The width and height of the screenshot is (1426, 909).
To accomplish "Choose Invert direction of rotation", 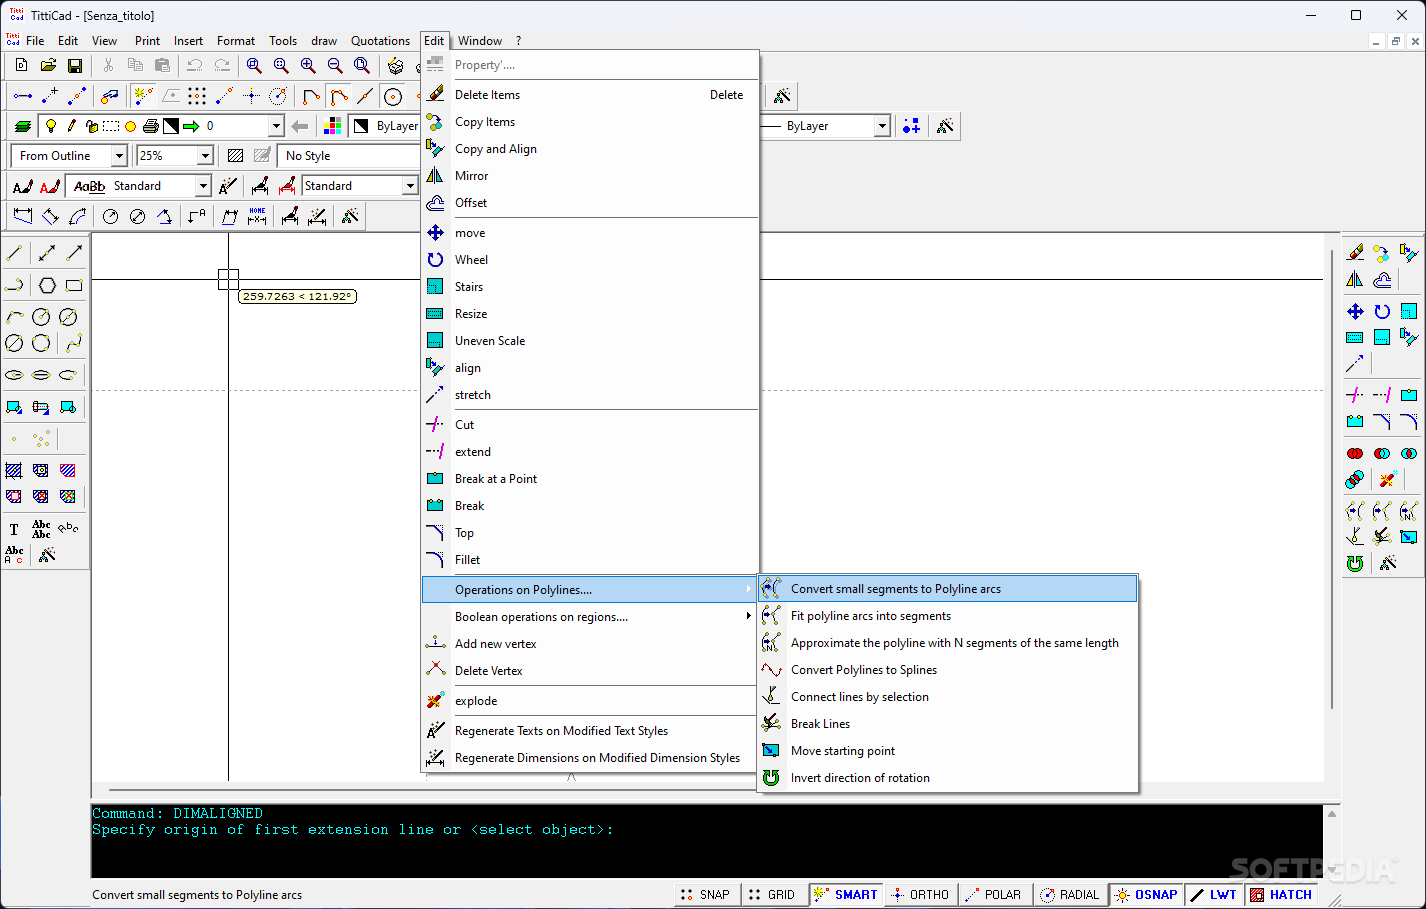I will [948, 778].
